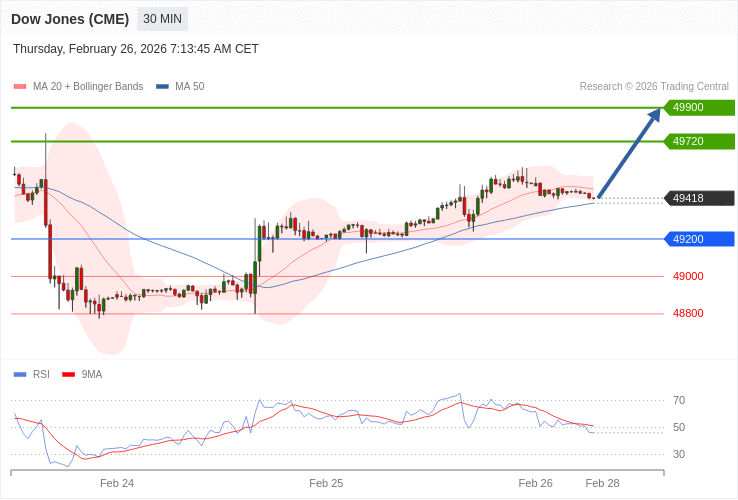
Task: Select the MA 20 + Bollinger Bands legend label
Action: coord(88,87)
